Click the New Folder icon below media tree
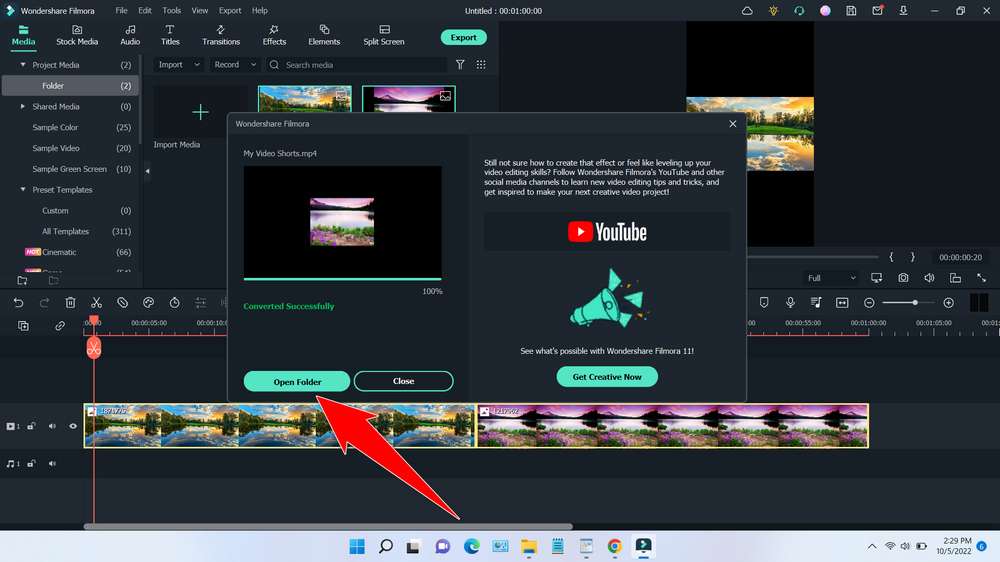The image size is (1000, 562). tap(22, 281)
